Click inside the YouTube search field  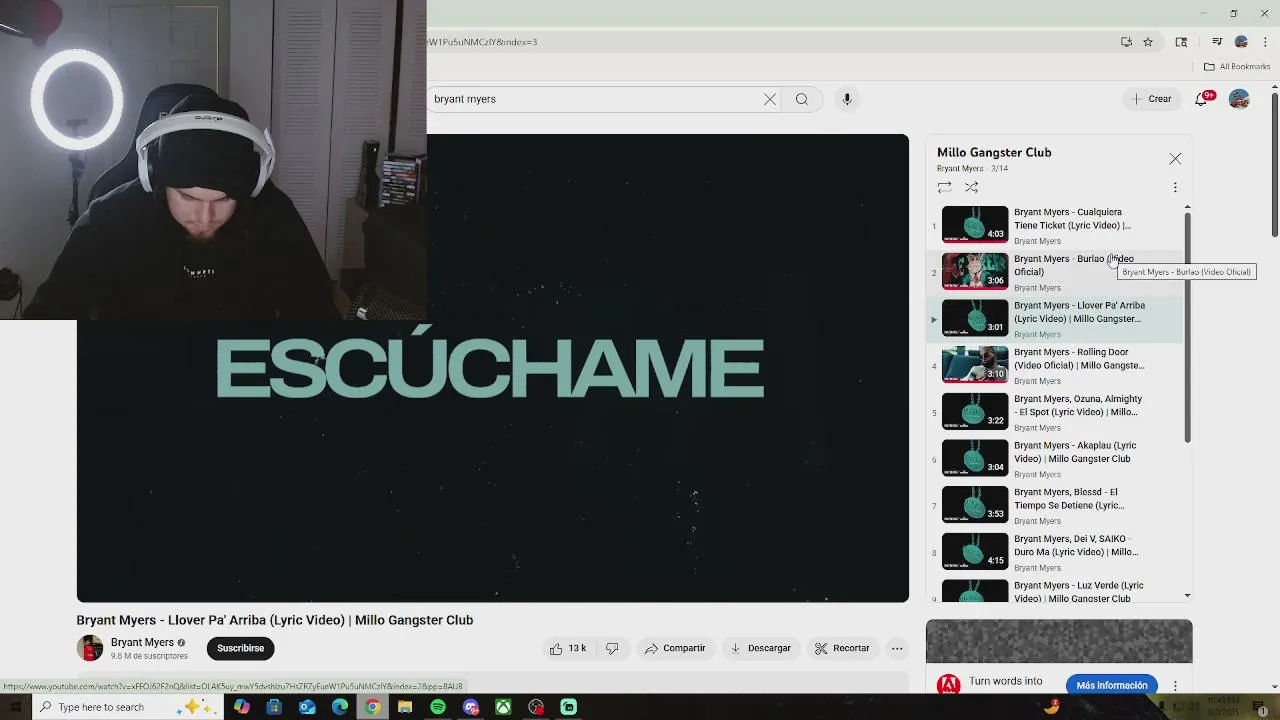tap(595, 99)
